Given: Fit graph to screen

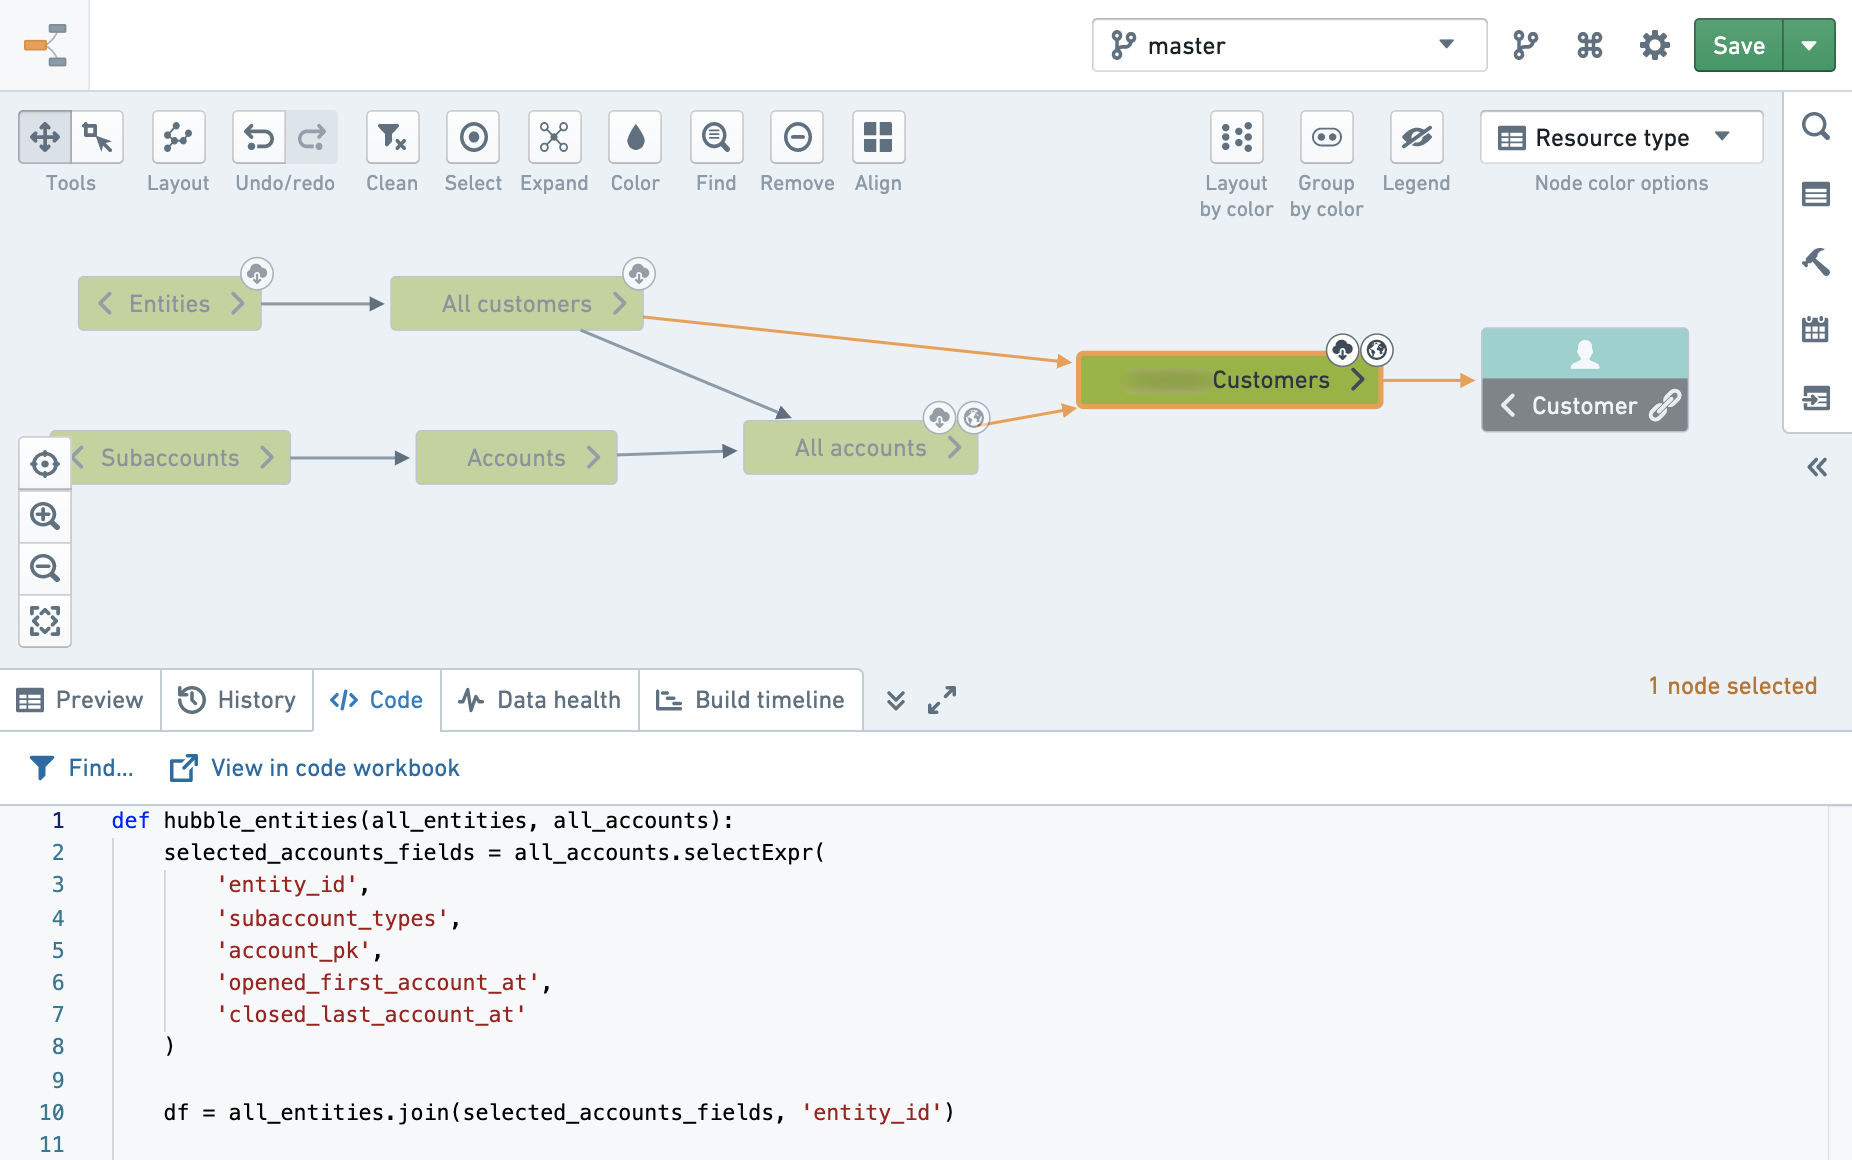Looking at the screenshot, I should (45, 621).
